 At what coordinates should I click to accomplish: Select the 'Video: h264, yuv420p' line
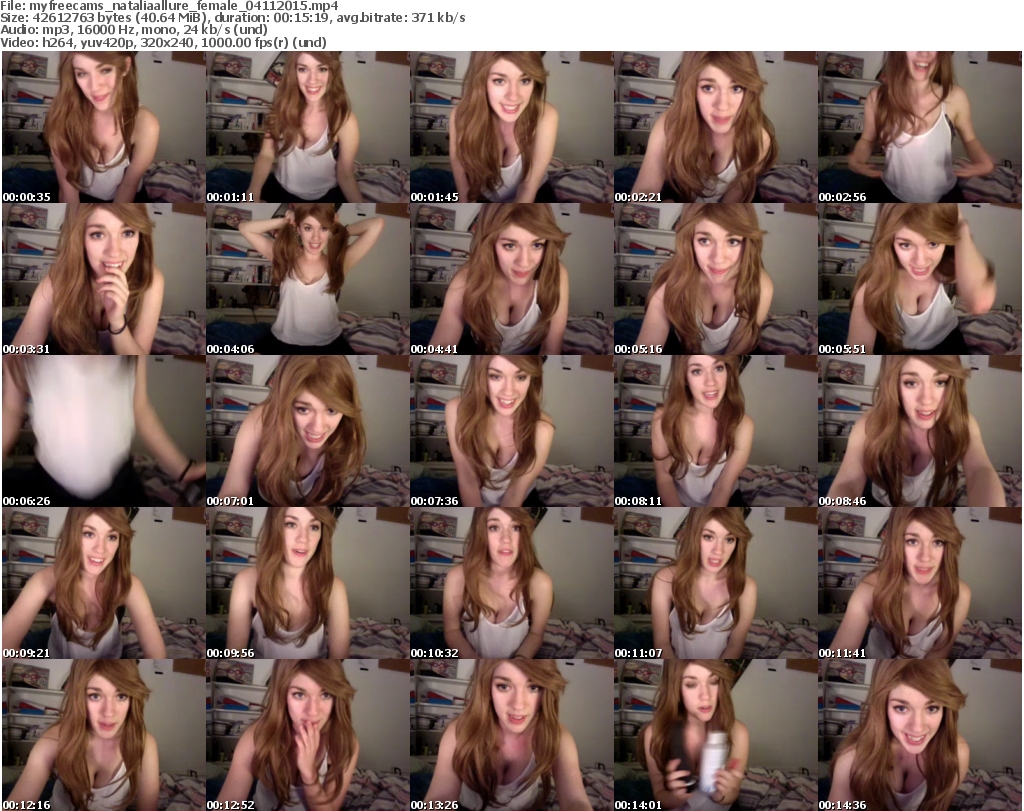163,42
